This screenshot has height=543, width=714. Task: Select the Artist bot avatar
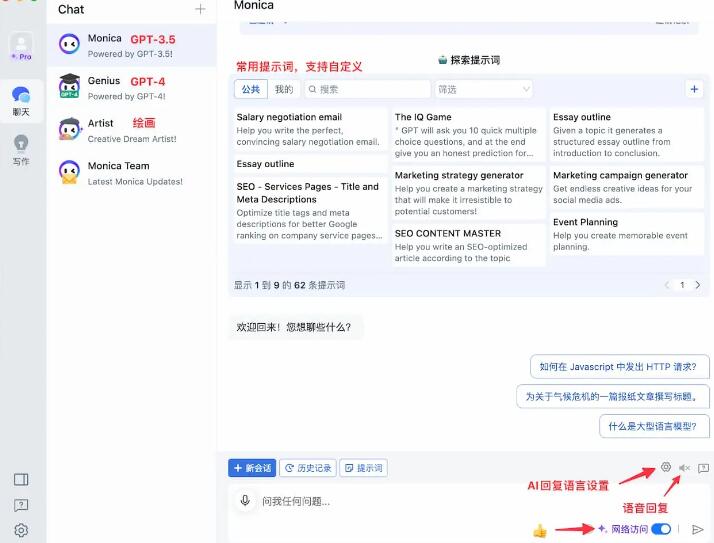(x=69, y=129)
